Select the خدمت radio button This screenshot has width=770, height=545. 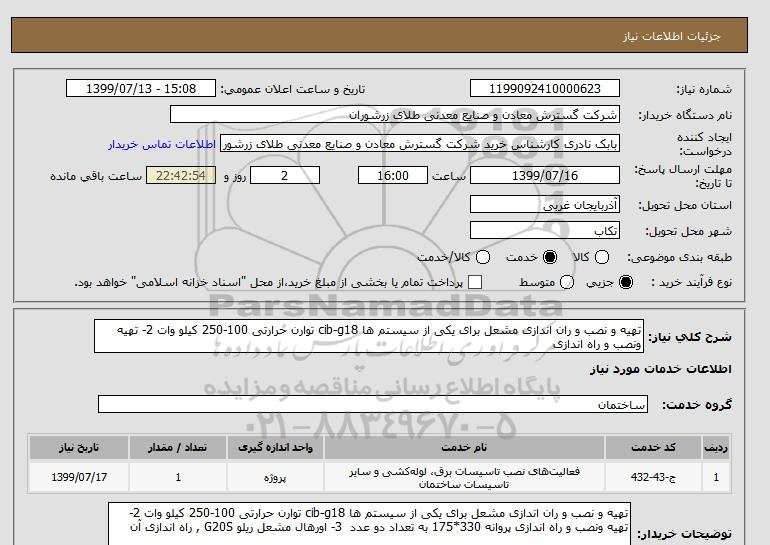[x=550, y=257]
